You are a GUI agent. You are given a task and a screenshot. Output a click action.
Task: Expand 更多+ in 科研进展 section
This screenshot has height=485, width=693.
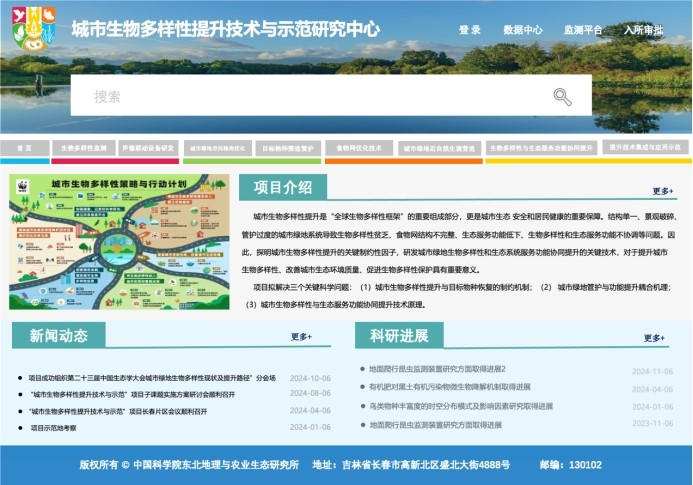click(655, 338)
